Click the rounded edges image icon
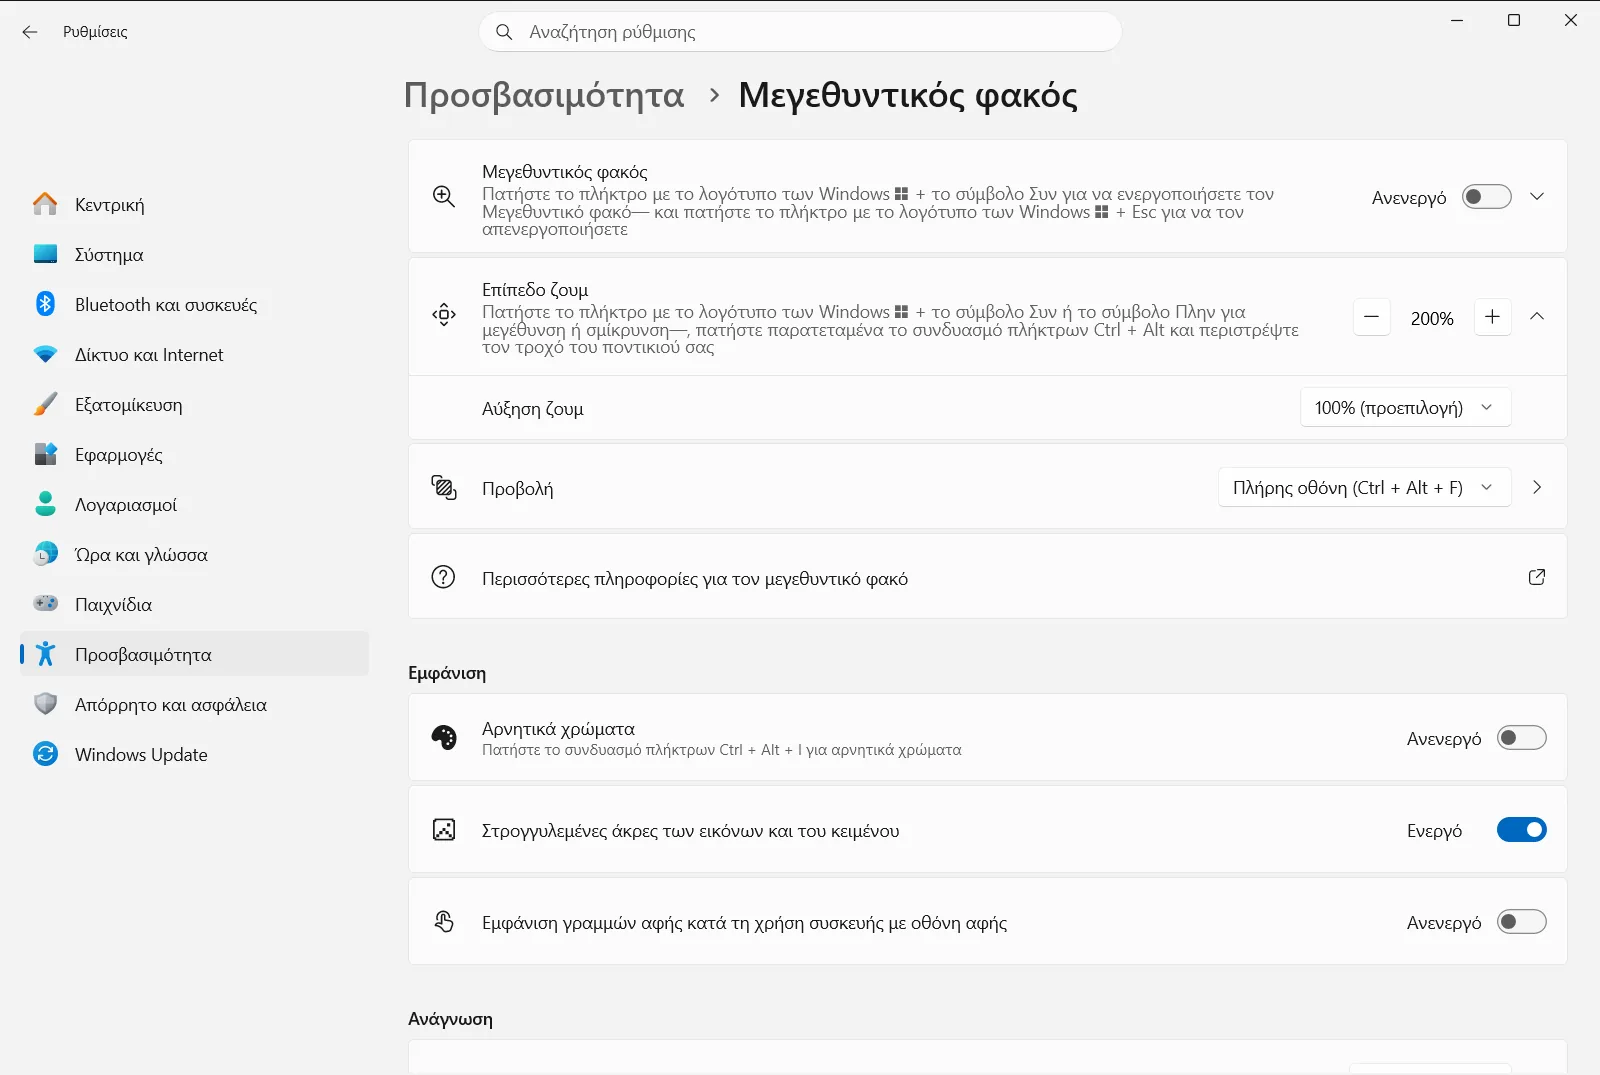Screen dimensions: 1600x1075 click(444, 829)
